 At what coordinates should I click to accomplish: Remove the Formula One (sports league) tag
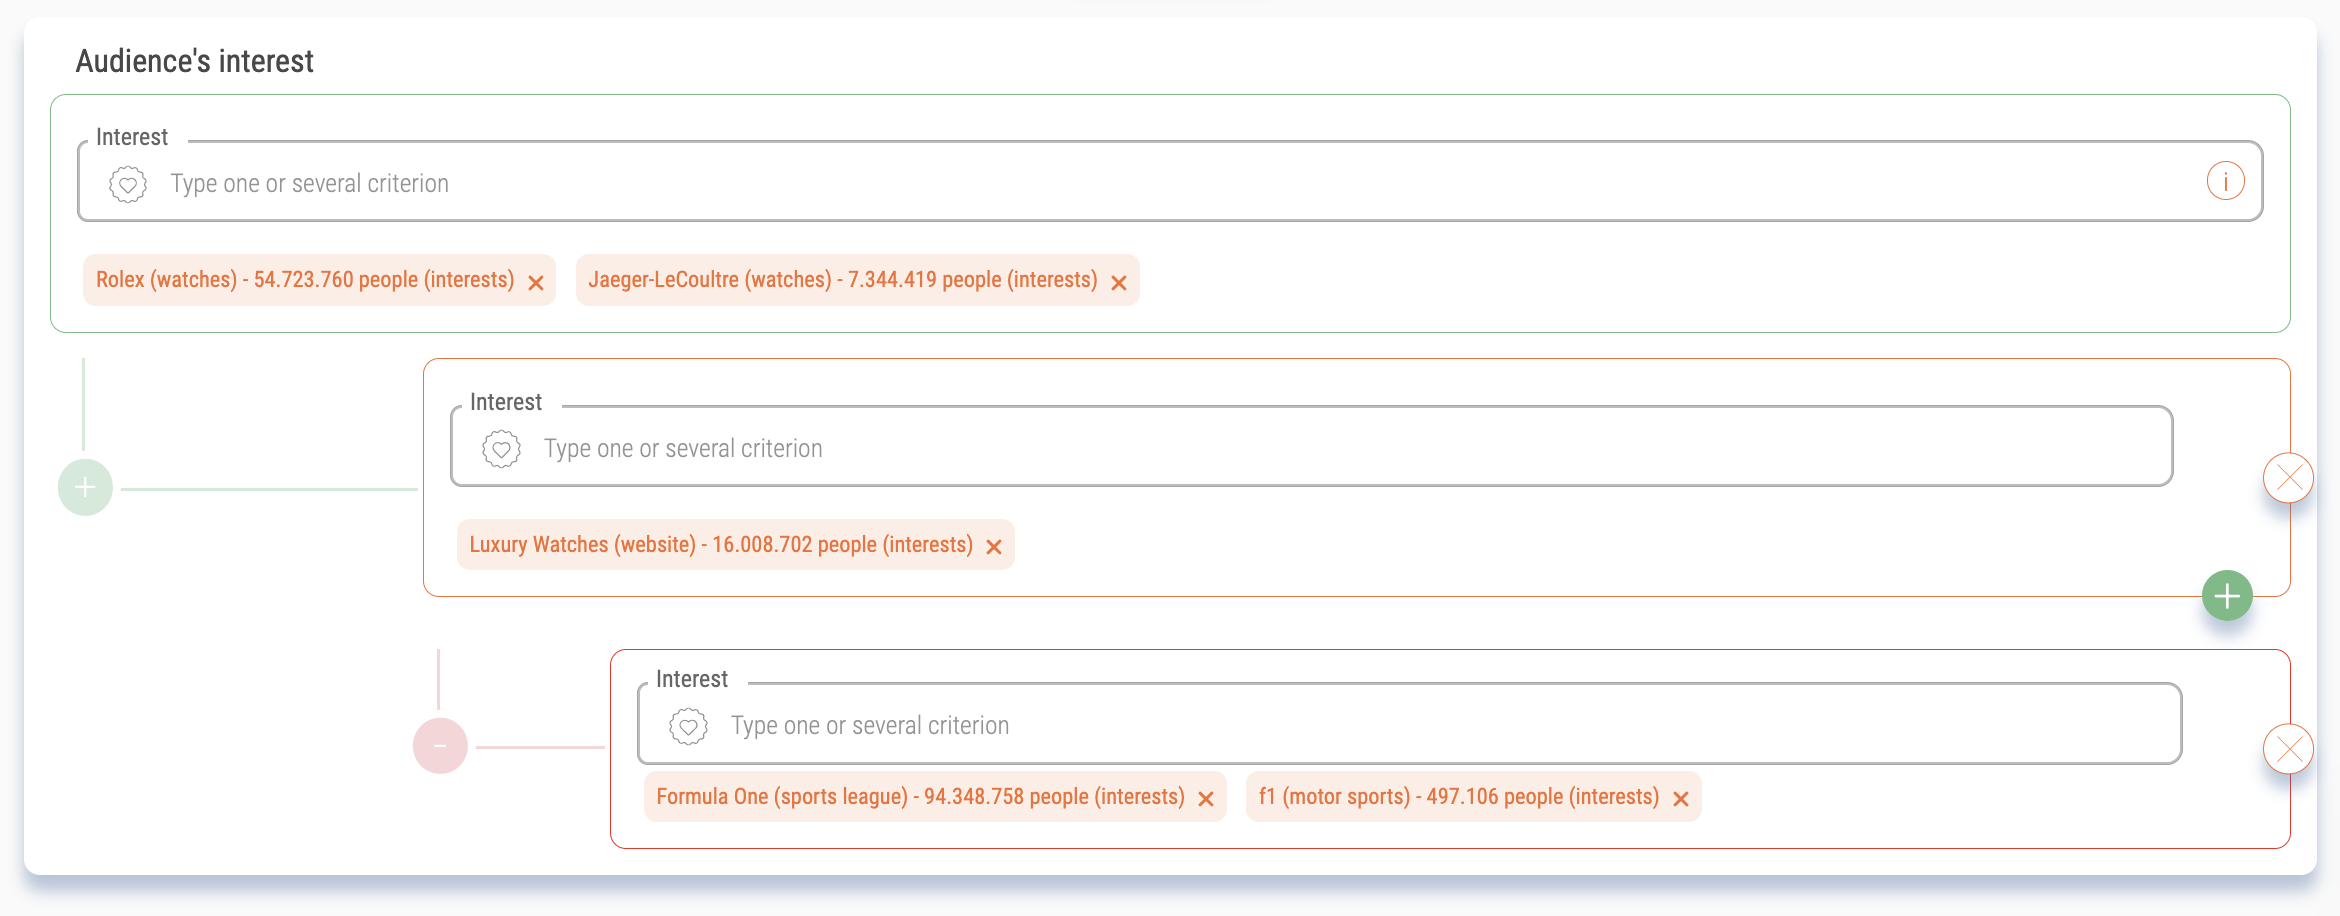pyautogui.click(x=1206, y=799)
